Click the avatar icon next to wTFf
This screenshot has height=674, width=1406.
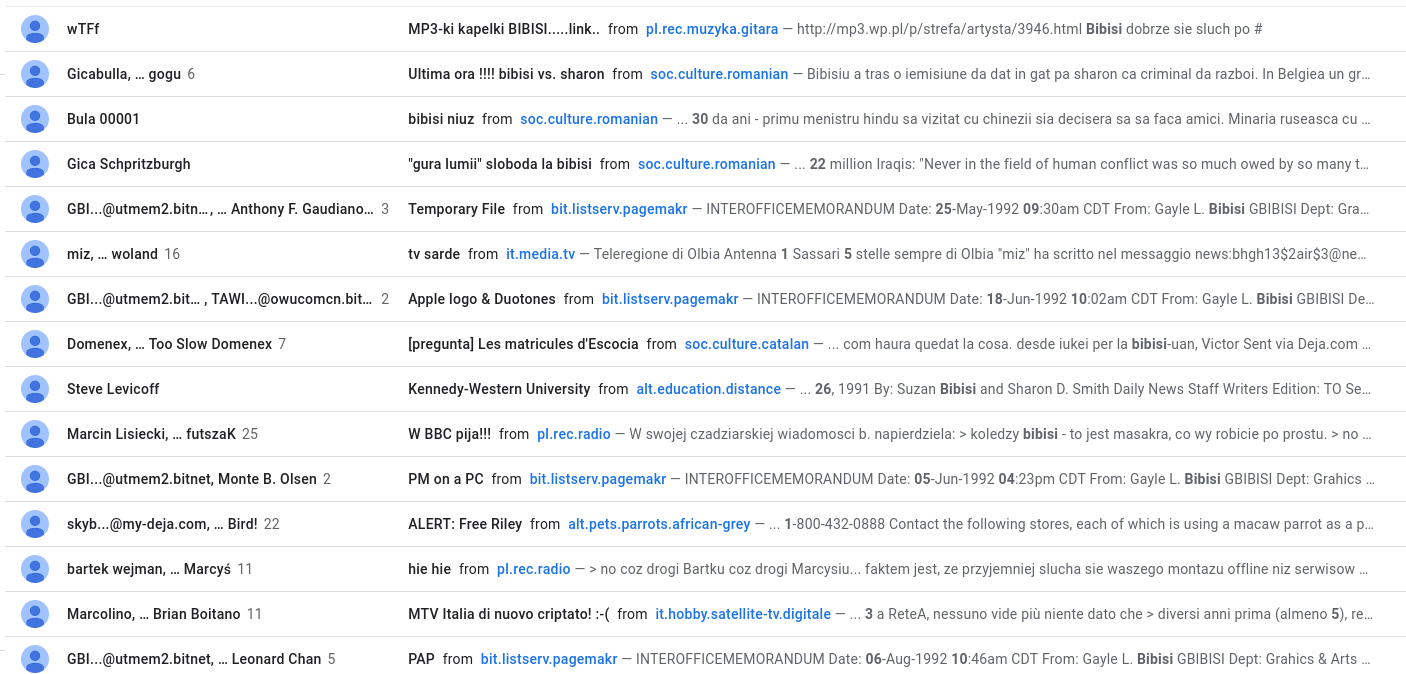pos(35,29)
